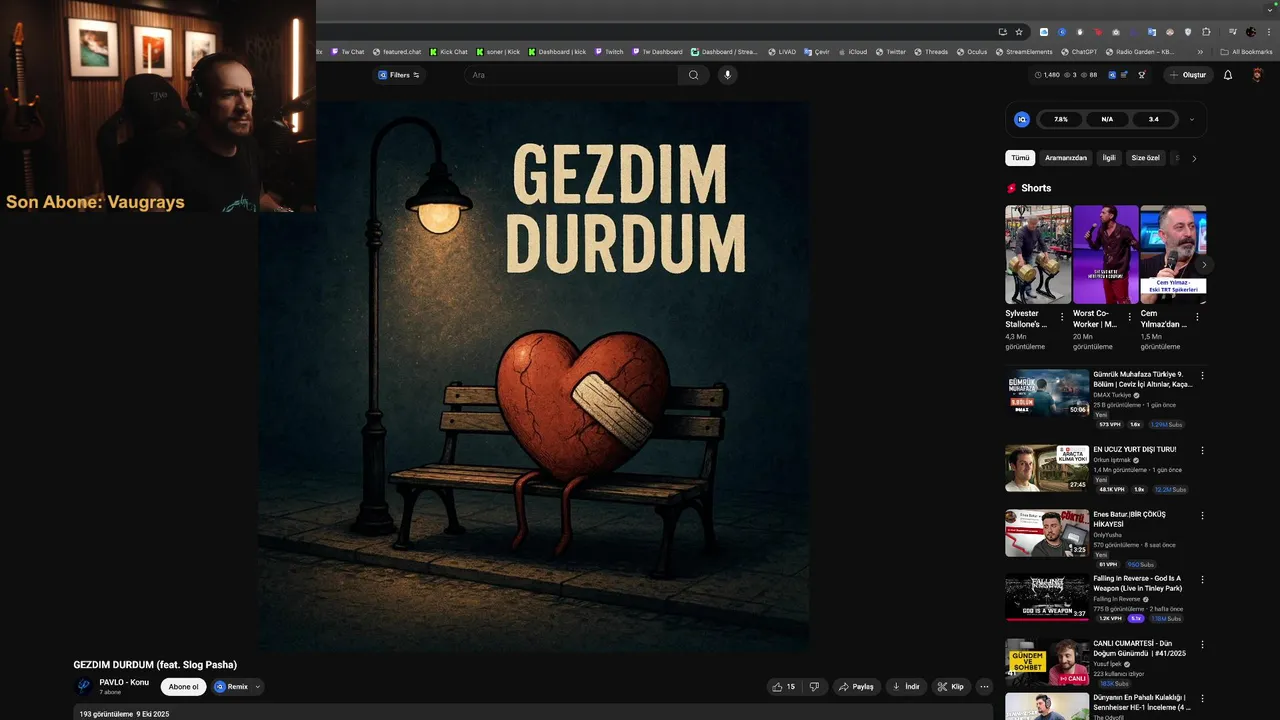Click the GEZDIM DURDUM video title text
Image resolution: width=1280 pixels, height=720 pixels.
point(155,665)
